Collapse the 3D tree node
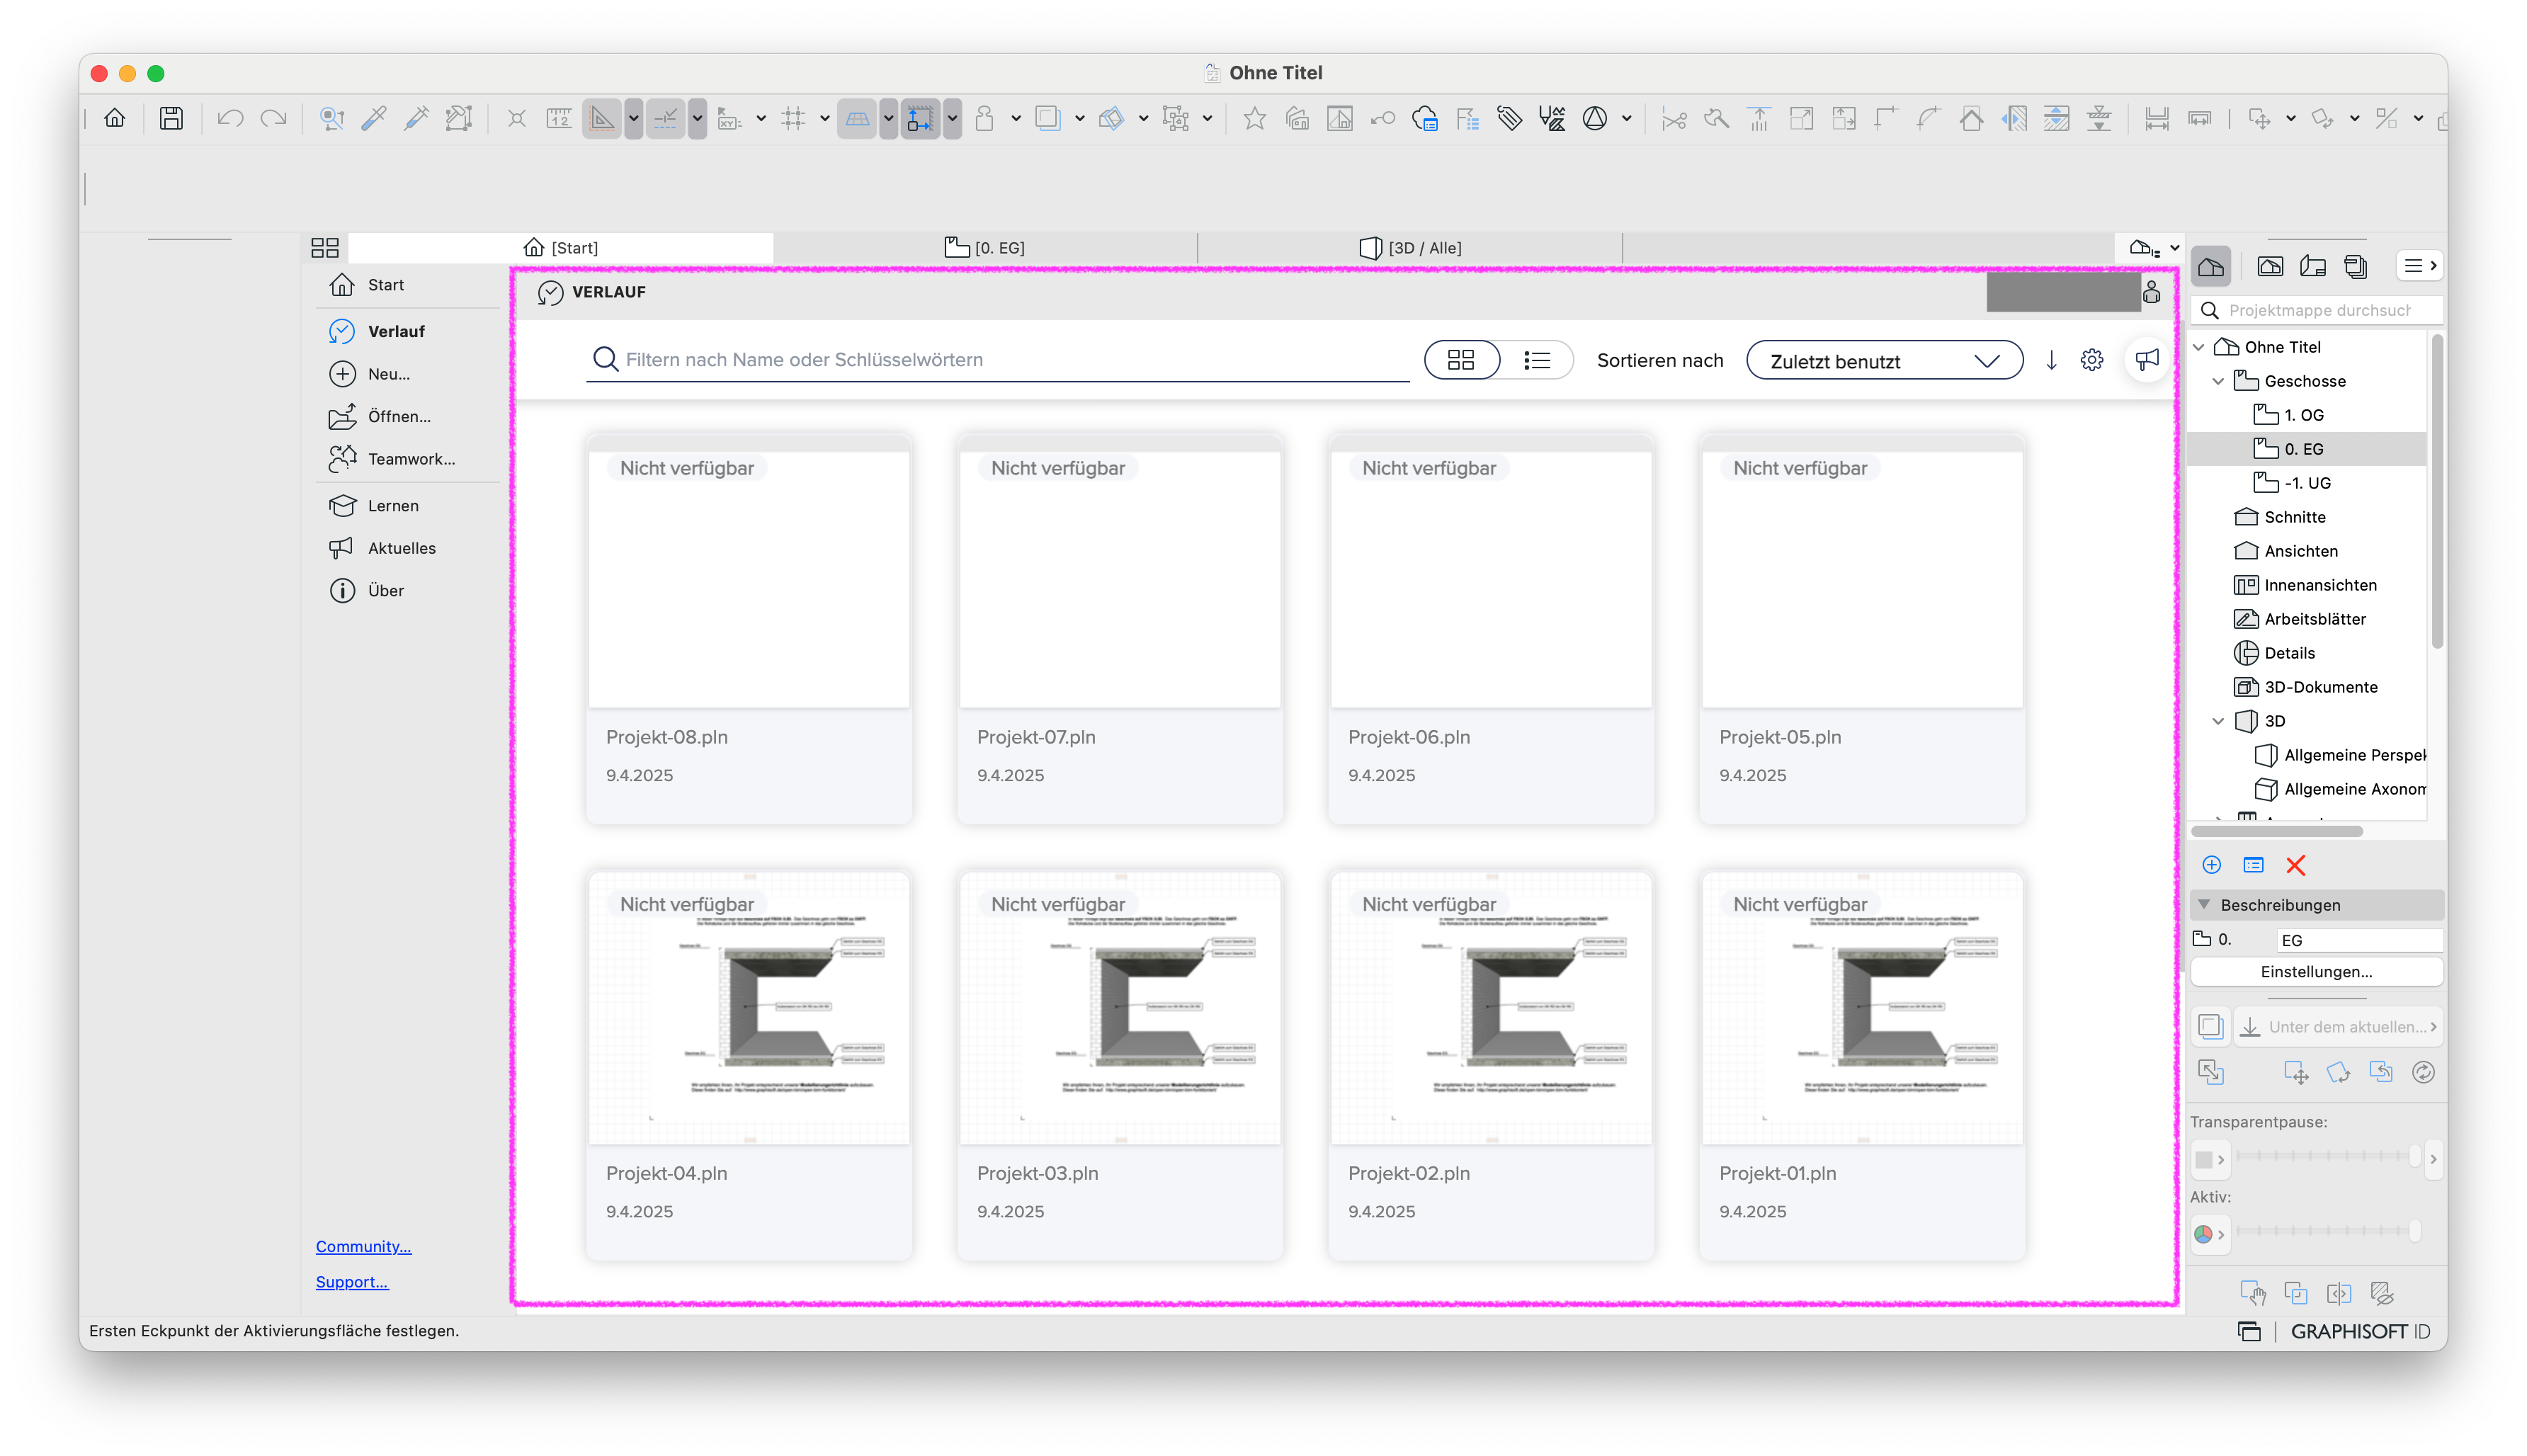This screenshot has height=1456, width=2527. tap(2218, 721)
